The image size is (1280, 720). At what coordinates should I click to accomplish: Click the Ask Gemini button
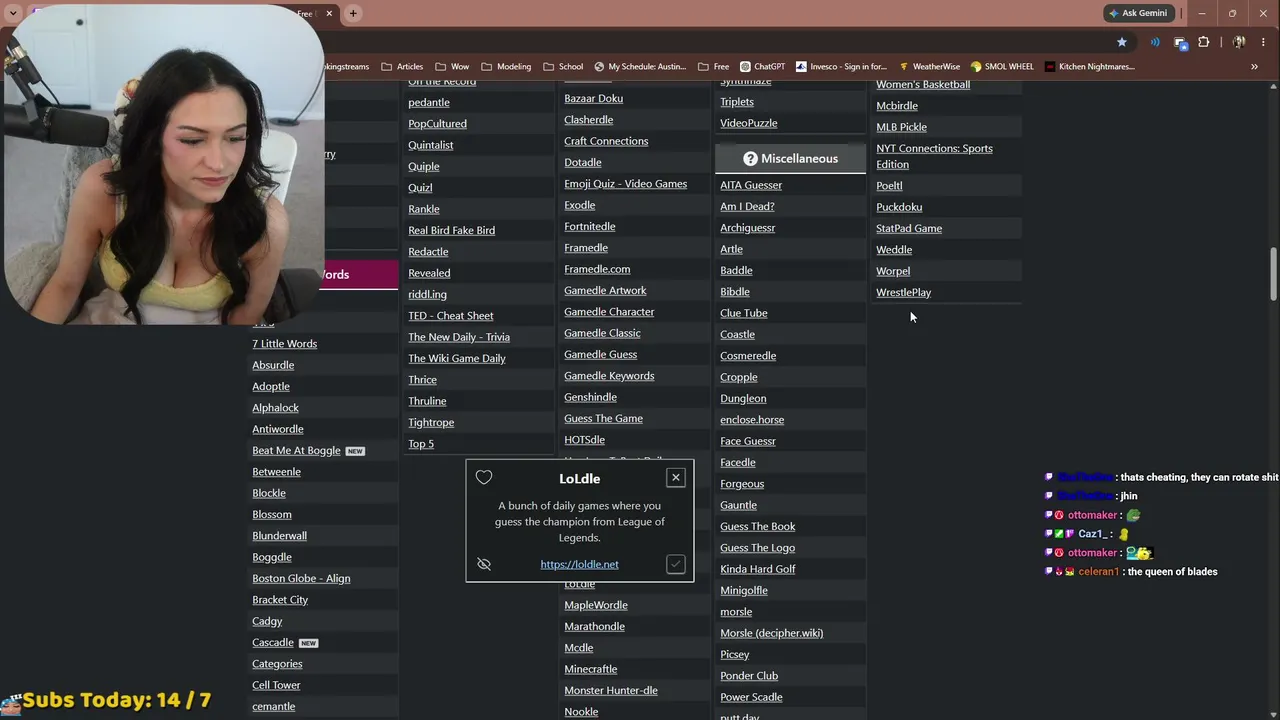click(x=1138, y=13)
